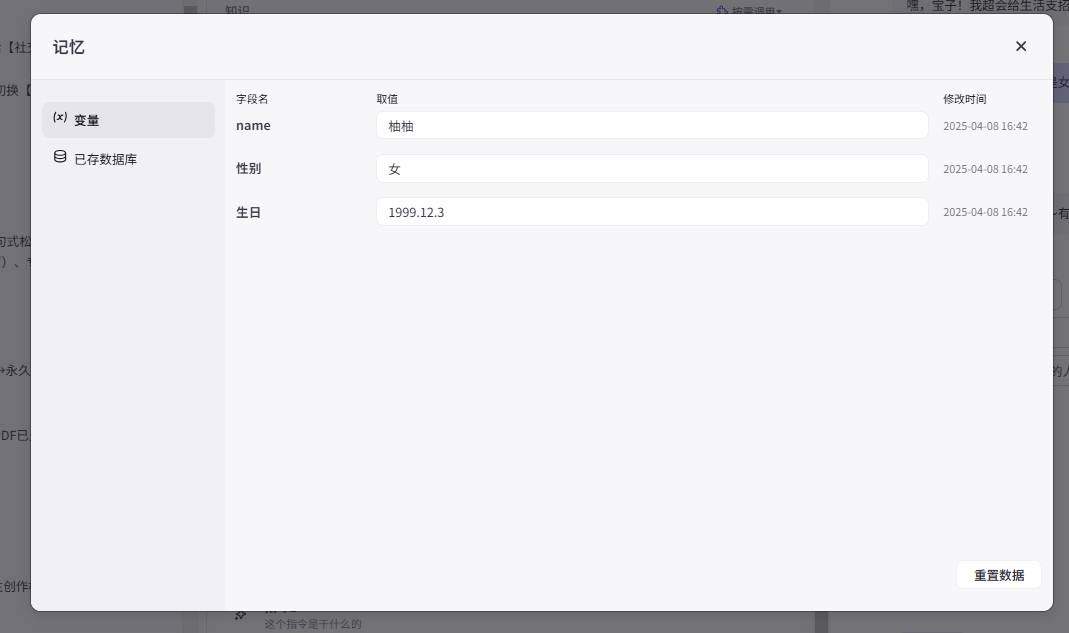Click the modified timestamp in the 性别 row
This screenshot has width=1069, height=633.
point(985,170)
